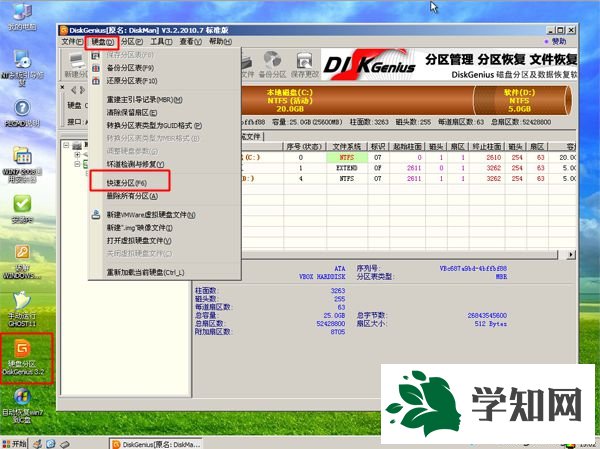The height and width of the screenshot is (449, 600).
Task: Click start cylinder value 2611 in EXTEND row
Action: tap(414, 168)
